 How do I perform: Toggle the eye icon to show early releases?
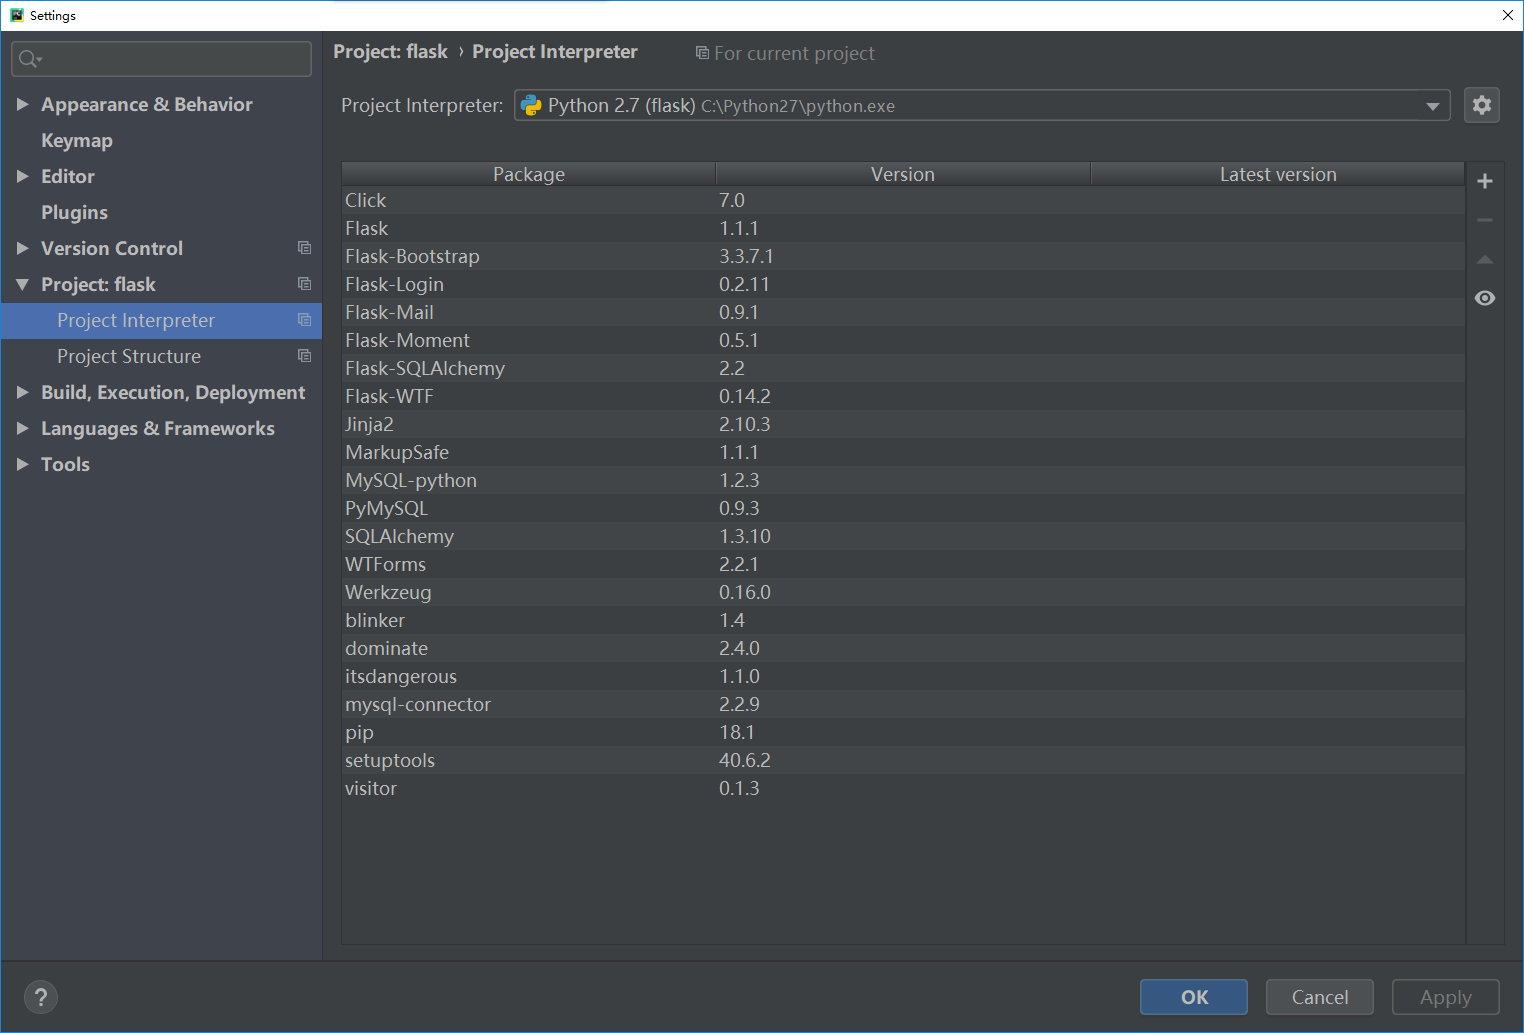(x=1484, y=297)
